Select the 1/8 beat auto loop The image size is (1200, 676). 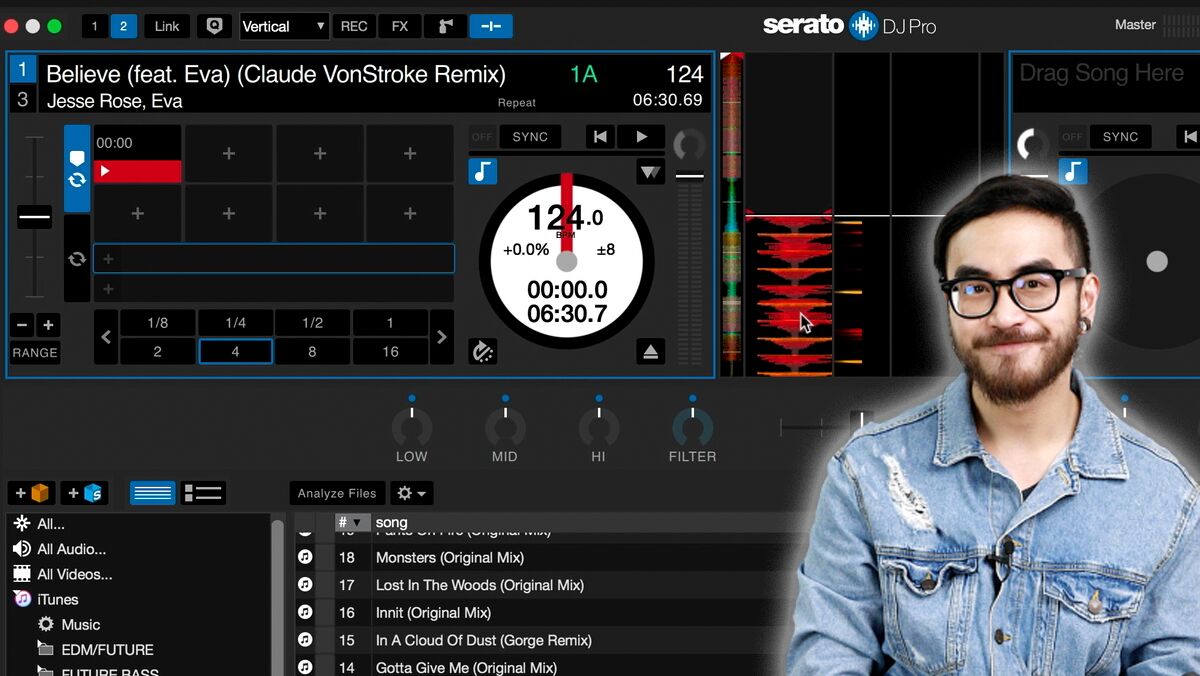(158, 323)
